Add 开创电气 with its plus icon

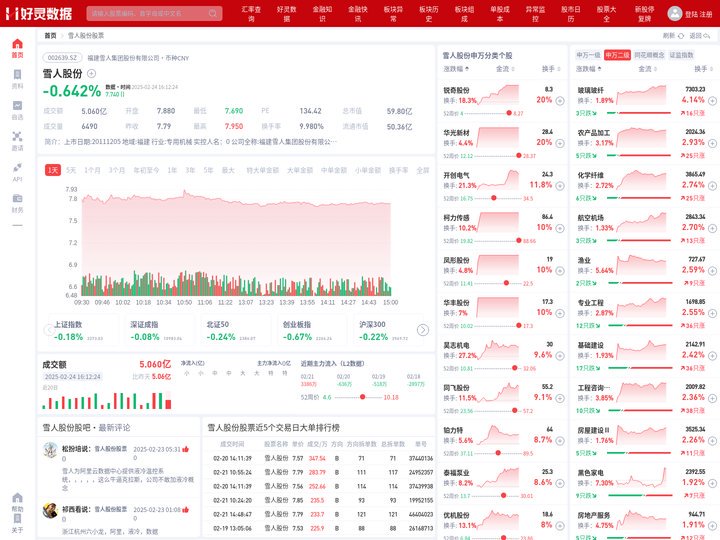560,186
